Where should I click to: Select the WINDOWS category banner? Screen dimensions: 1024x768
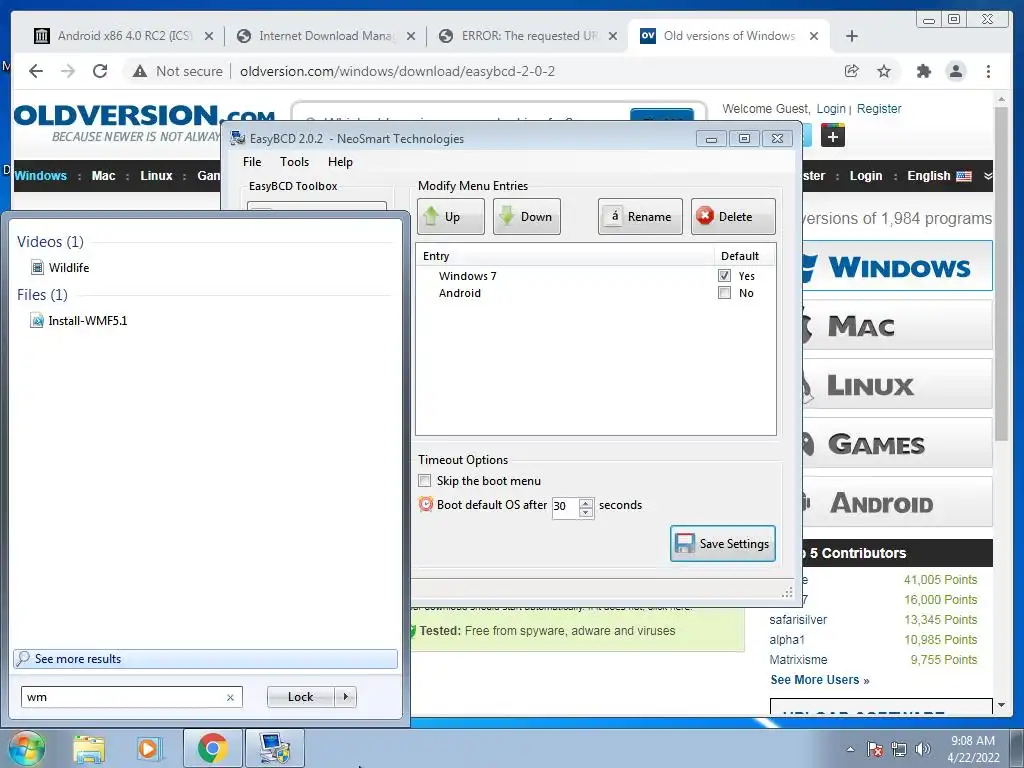[x=897, y=266]
